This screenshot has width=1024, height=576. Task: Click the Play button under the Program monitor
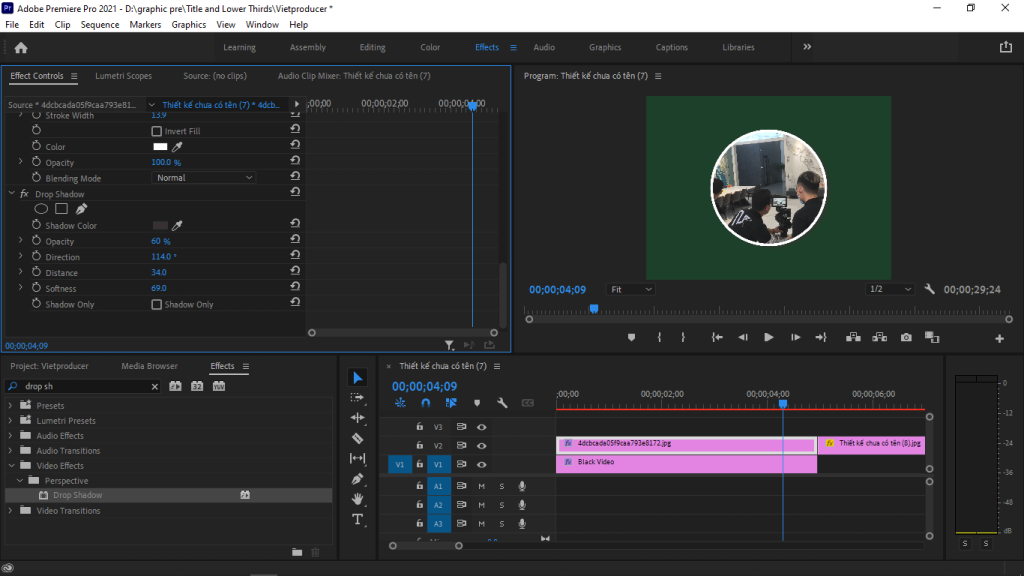tap(769, 338)
